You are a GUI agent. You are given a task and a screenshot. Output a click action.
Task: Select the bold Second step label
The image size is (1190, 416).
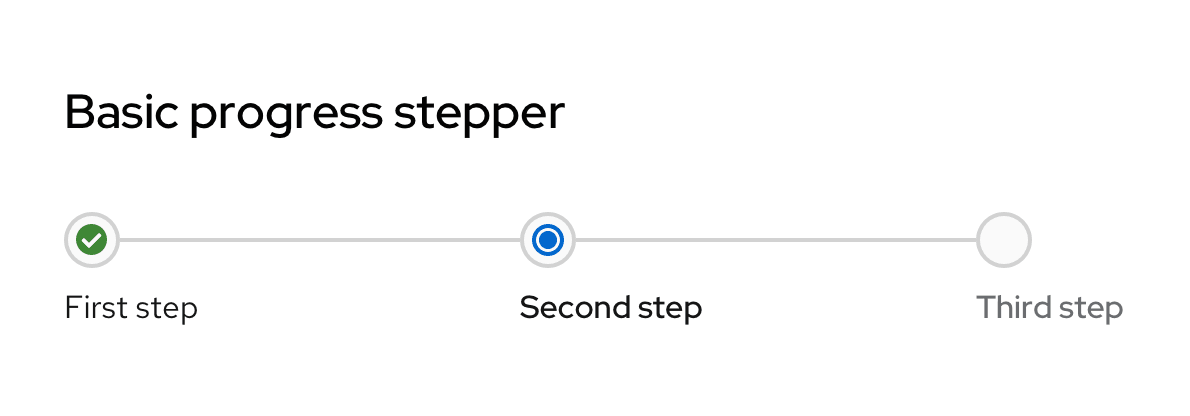610,308
